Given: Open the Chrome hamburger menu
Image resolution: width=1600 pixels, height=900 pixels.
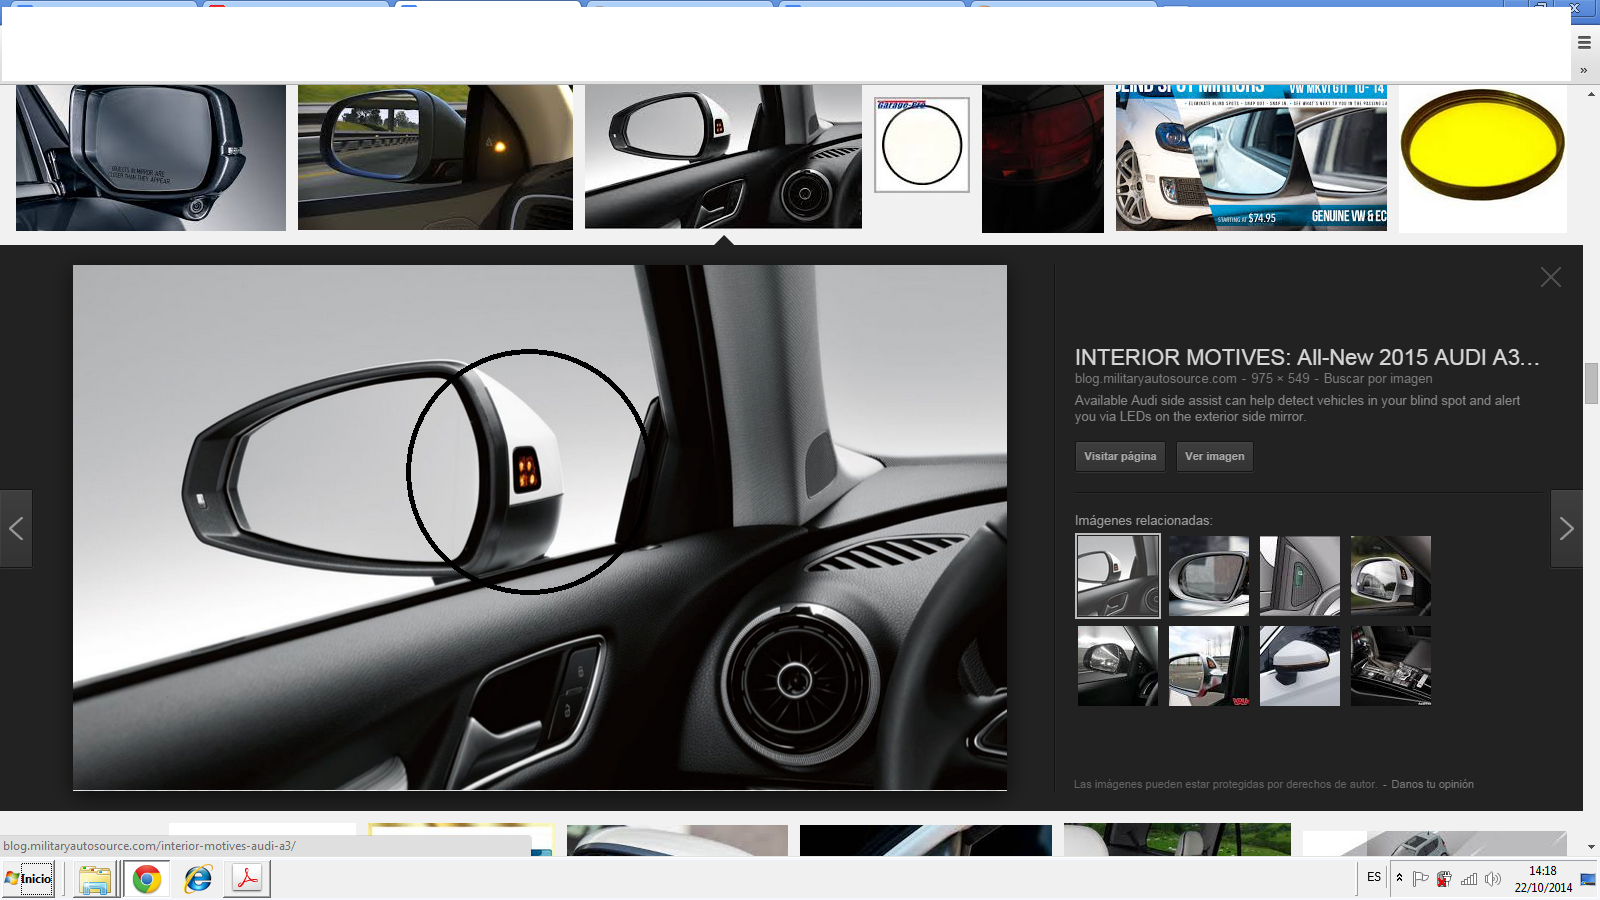Looking at the screenshot, I should (x=1584, y=42).
